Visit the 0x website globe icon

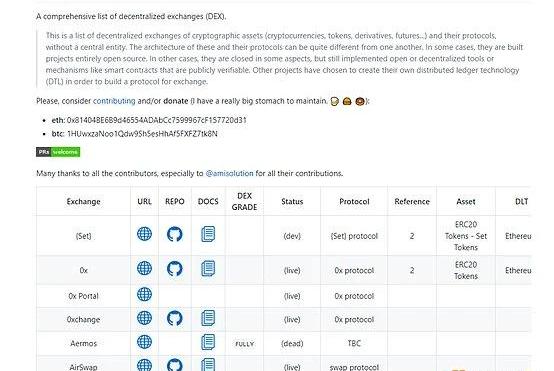(x=144, y=268)
